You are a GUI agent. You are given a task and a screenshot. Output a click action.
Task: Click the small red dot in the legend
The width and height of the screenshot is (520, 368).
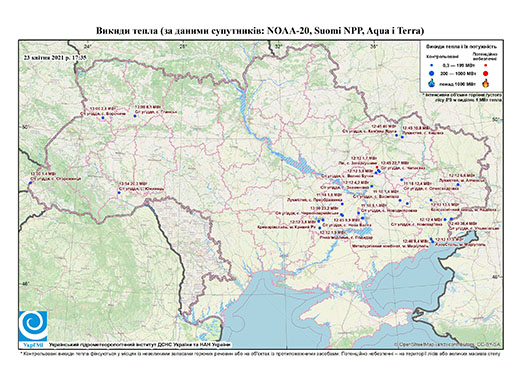[485, 65]
